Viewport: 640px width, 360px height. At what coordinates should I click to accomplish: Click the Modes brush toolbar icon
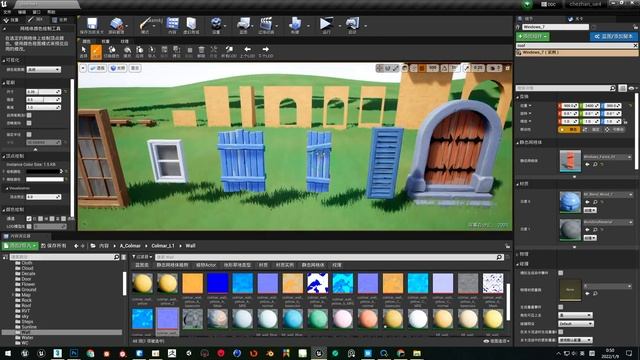tap(145, 25)
